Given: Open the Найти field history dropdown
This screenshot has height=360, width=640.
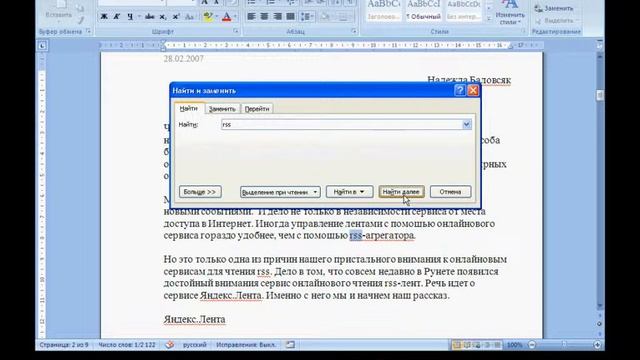Looking at the screenshot, I should click(467, 124).
